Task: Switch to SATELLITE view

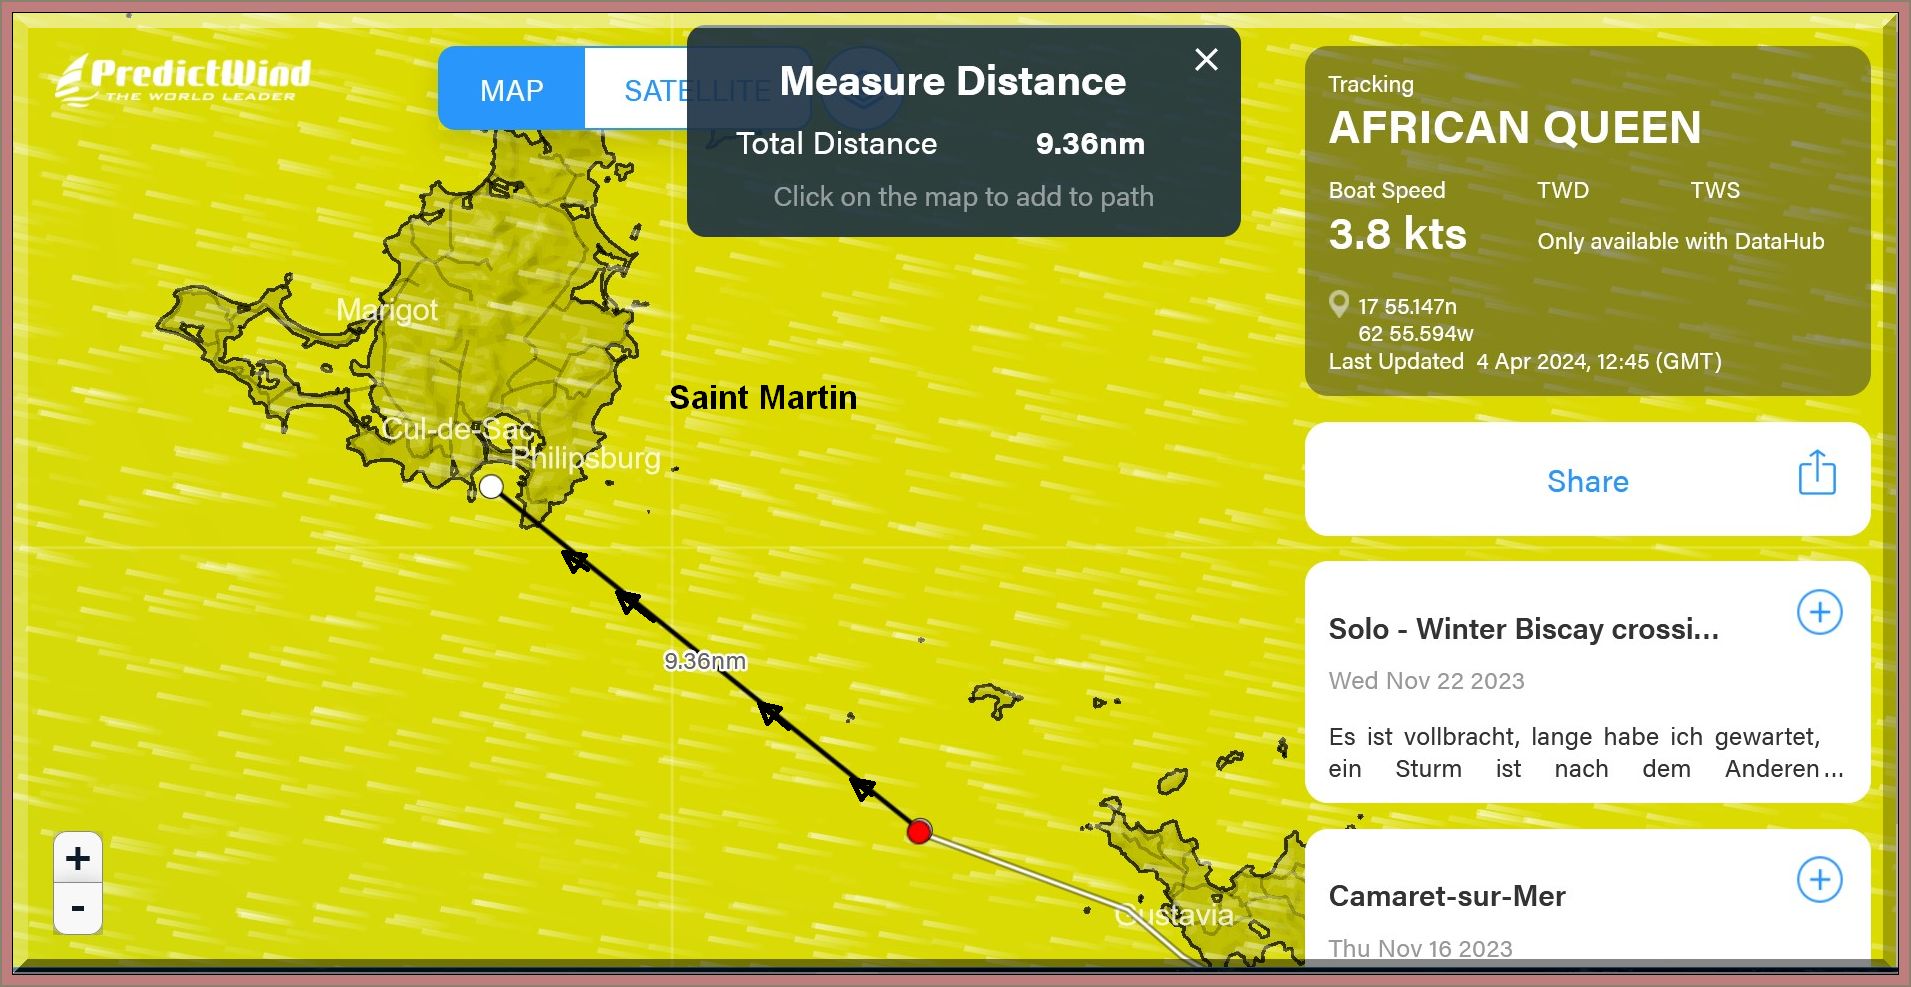Action: click(650, 90)
